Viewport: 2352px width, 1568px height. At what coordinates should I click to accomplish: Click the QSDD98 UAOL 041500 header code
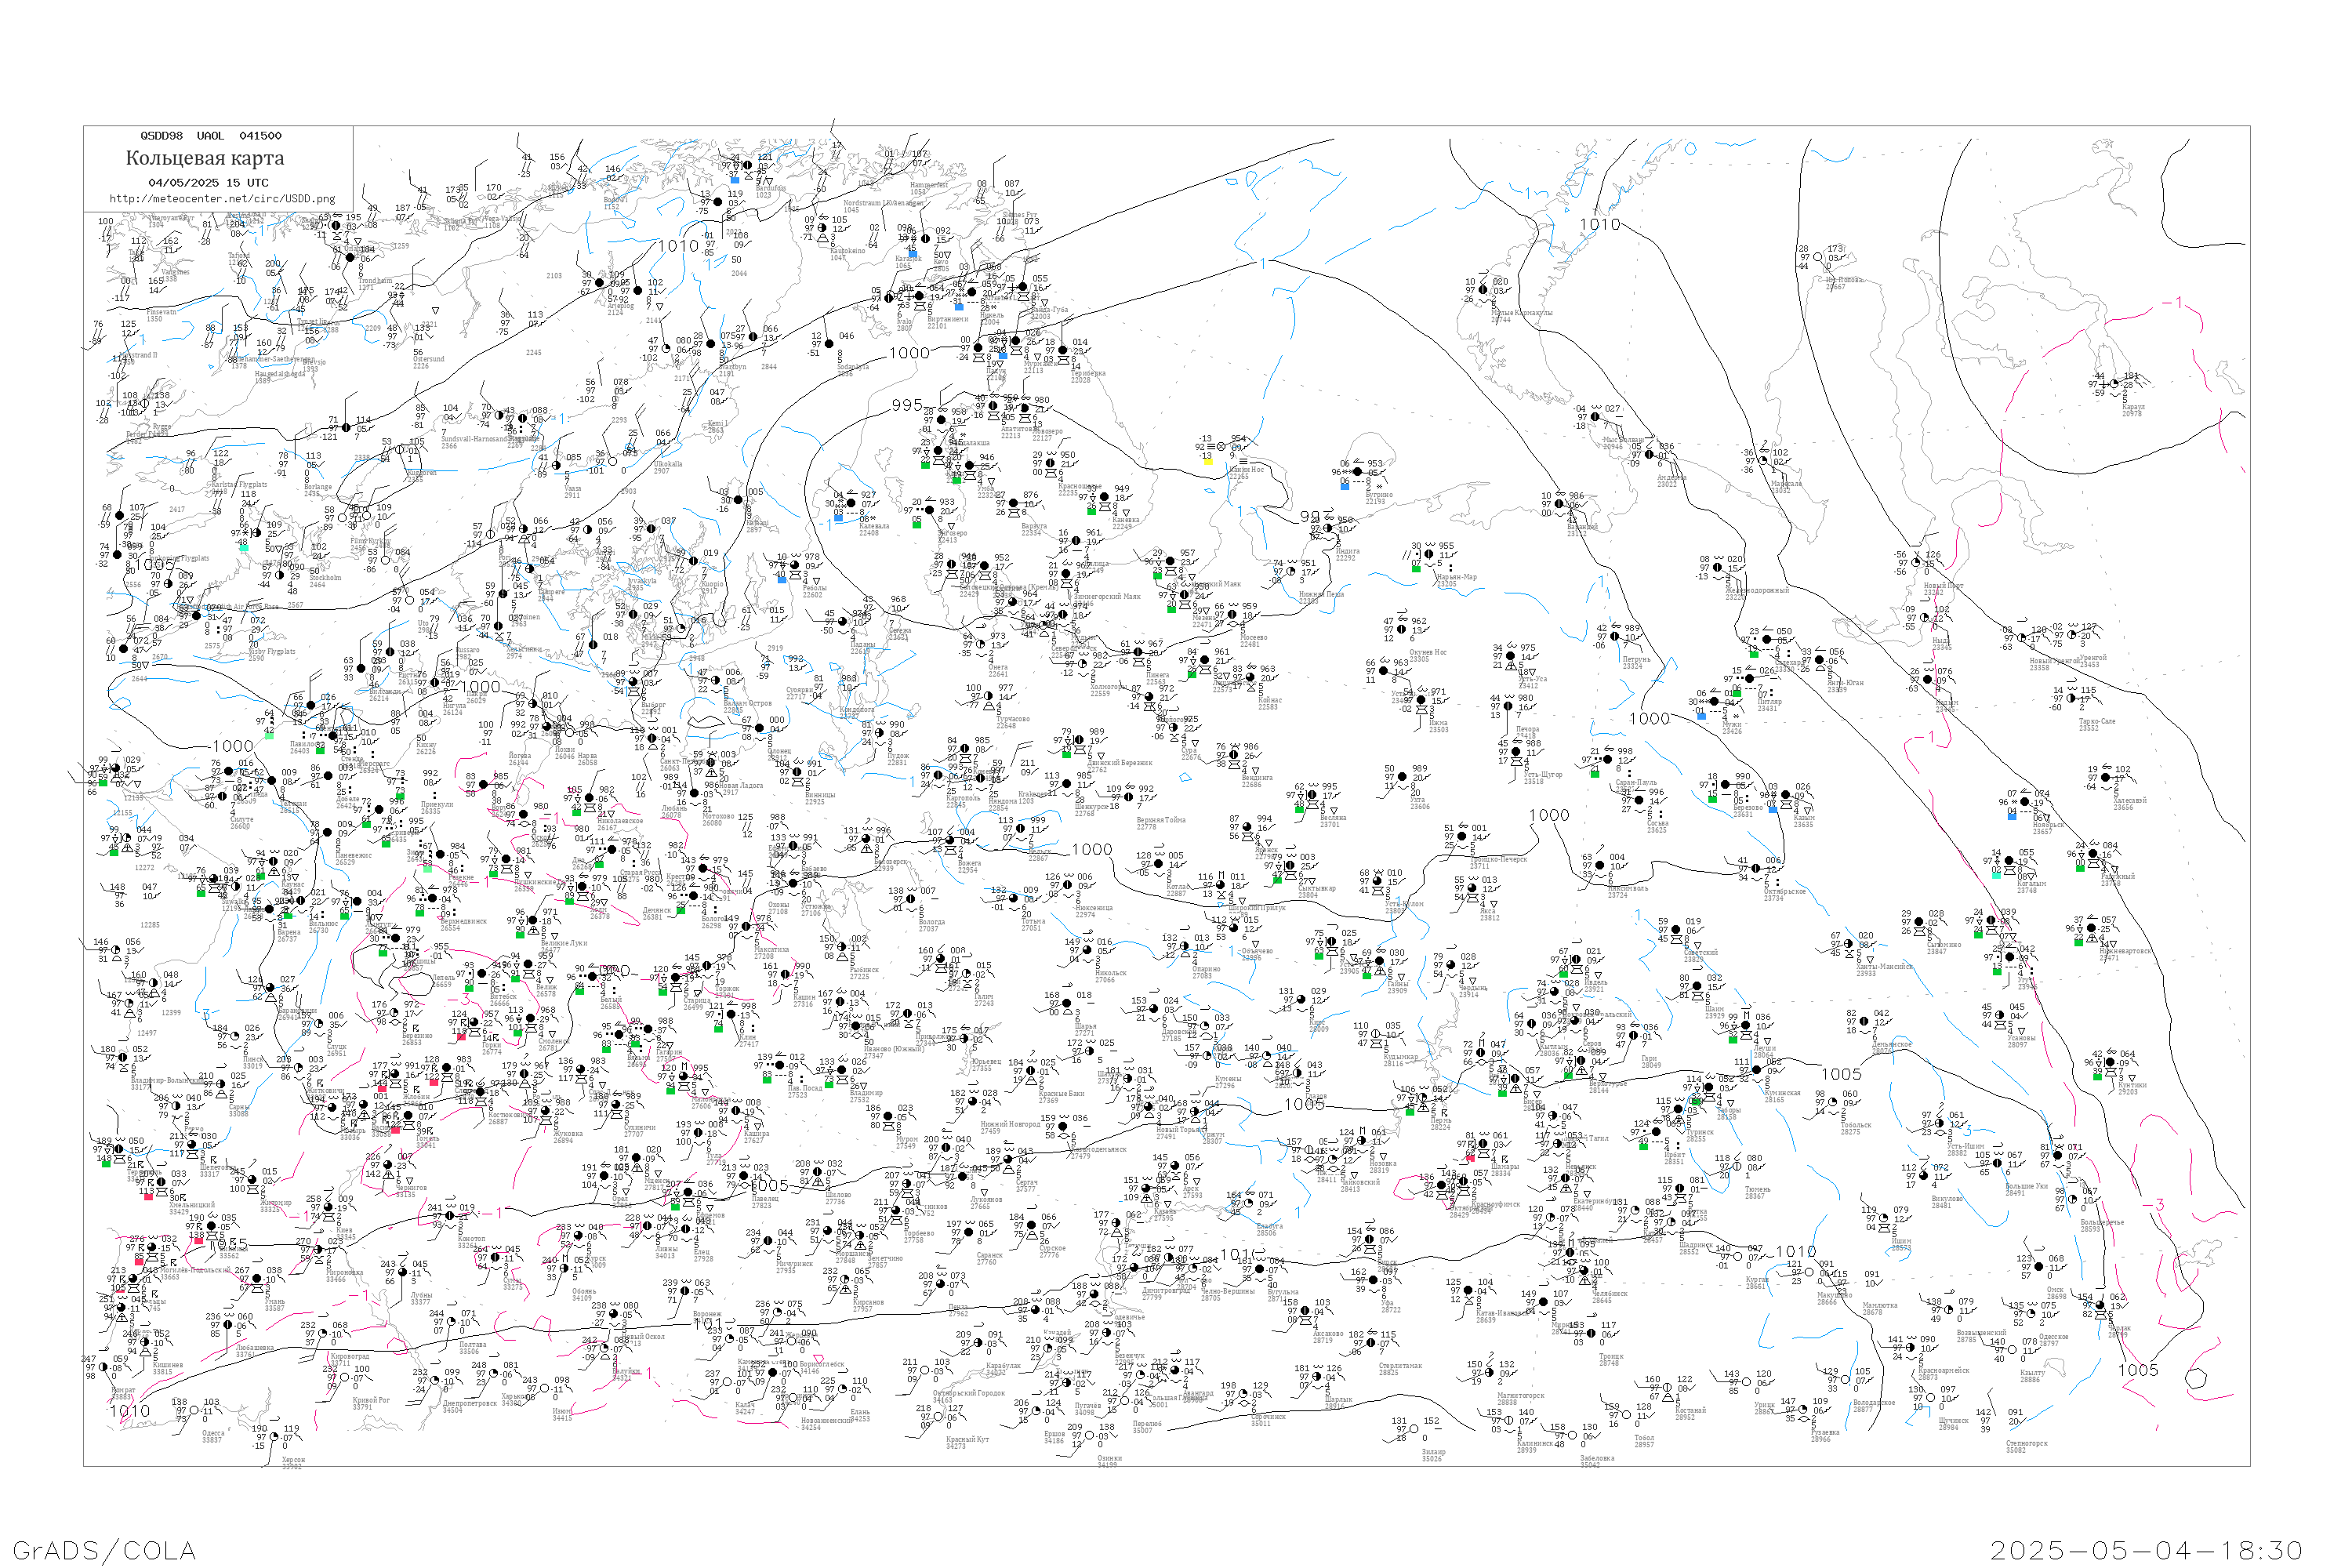pyautogui.click(x=210, y=136)
